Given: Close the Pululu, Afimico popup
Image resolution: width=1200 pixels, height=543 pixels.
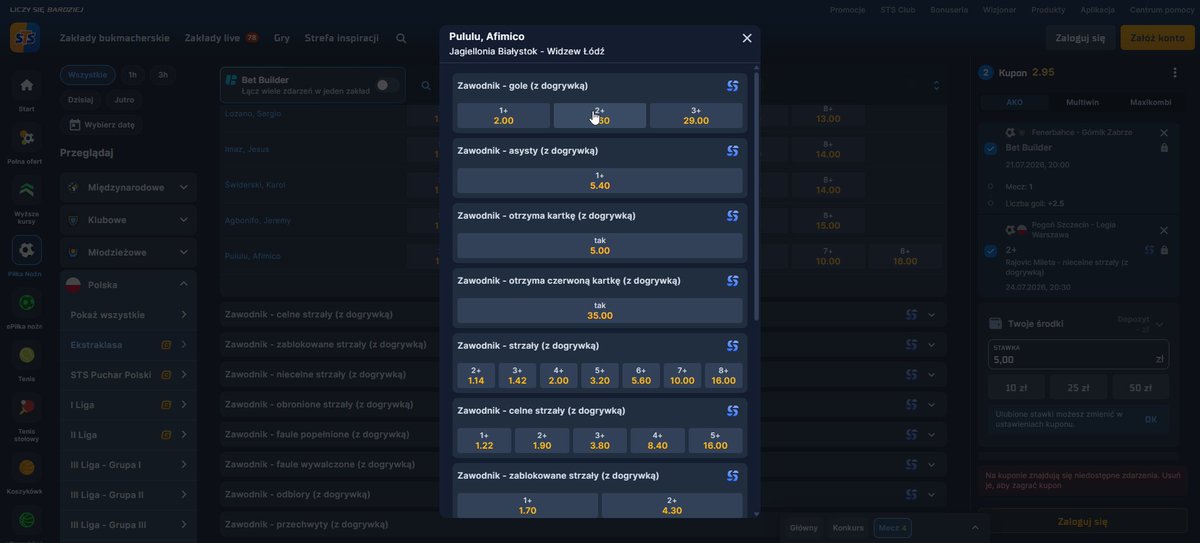Looking at the screenshot, I should click(x=747, y=38).
